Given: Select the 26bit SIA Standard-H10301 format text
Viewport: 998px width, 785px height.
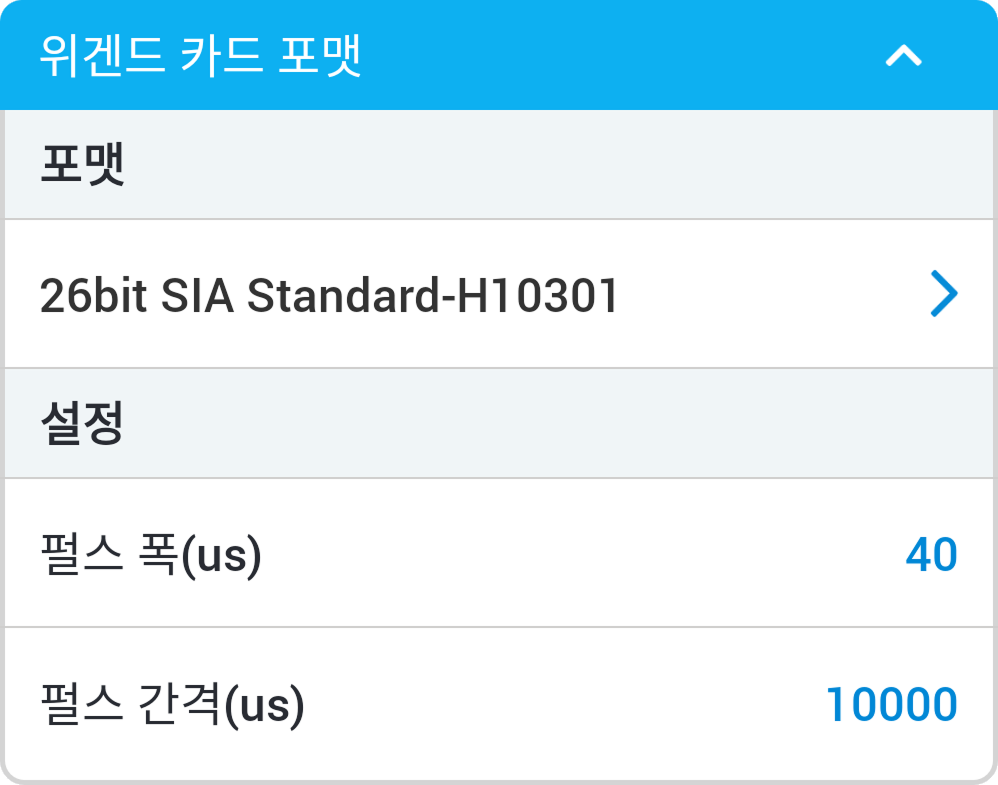Looking at the screenshot, I should [x=329, y=296].
